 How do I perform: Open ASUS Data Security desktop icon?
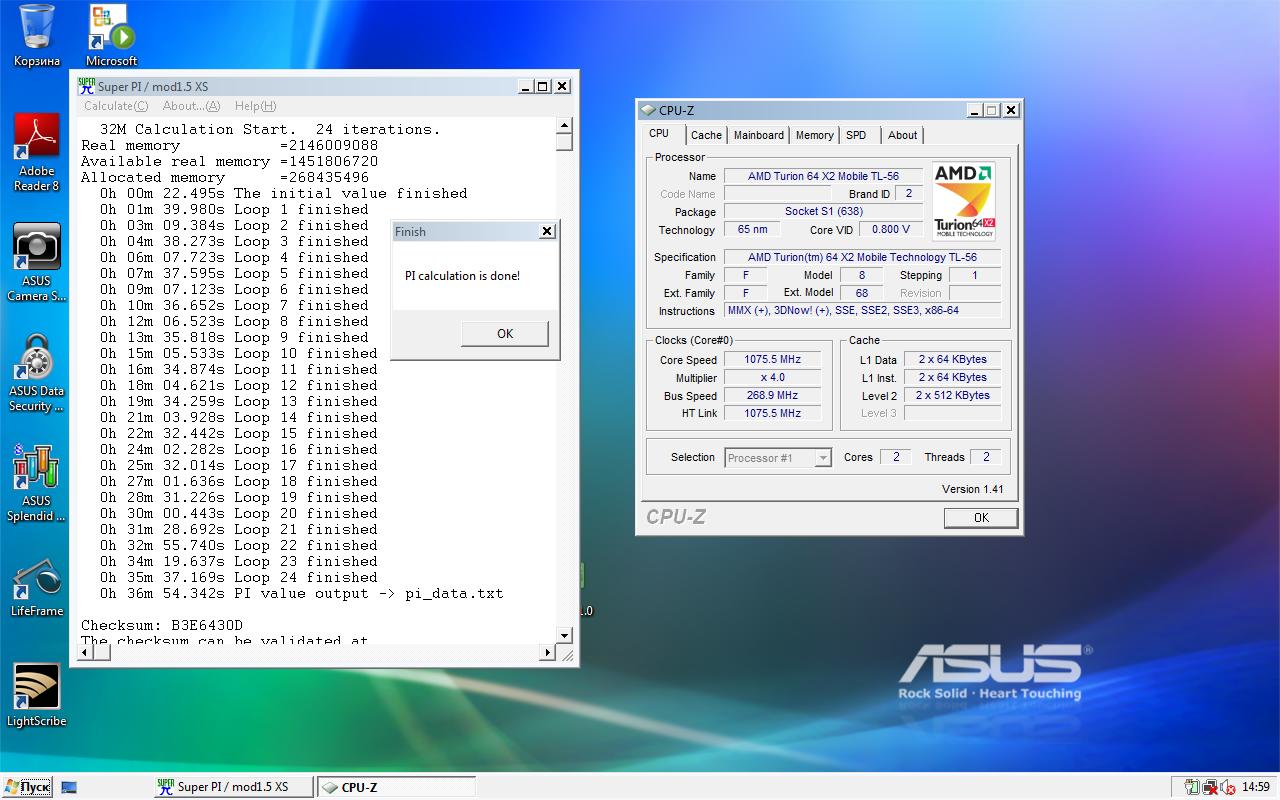click(36, 372)
